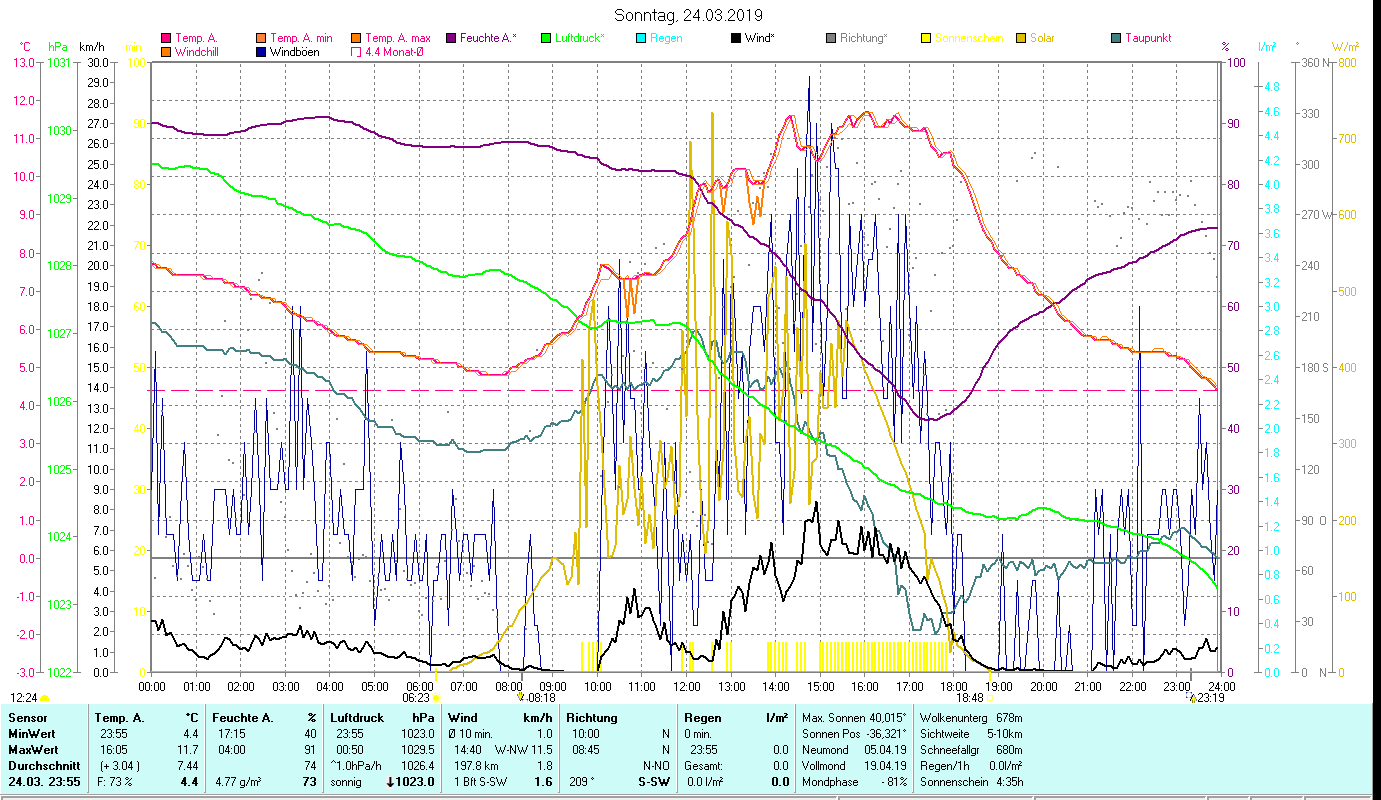Click the 'Wolkenunterg 678m' entry
This screenshot has height=800, width=1381.
[x=971, y=718]
